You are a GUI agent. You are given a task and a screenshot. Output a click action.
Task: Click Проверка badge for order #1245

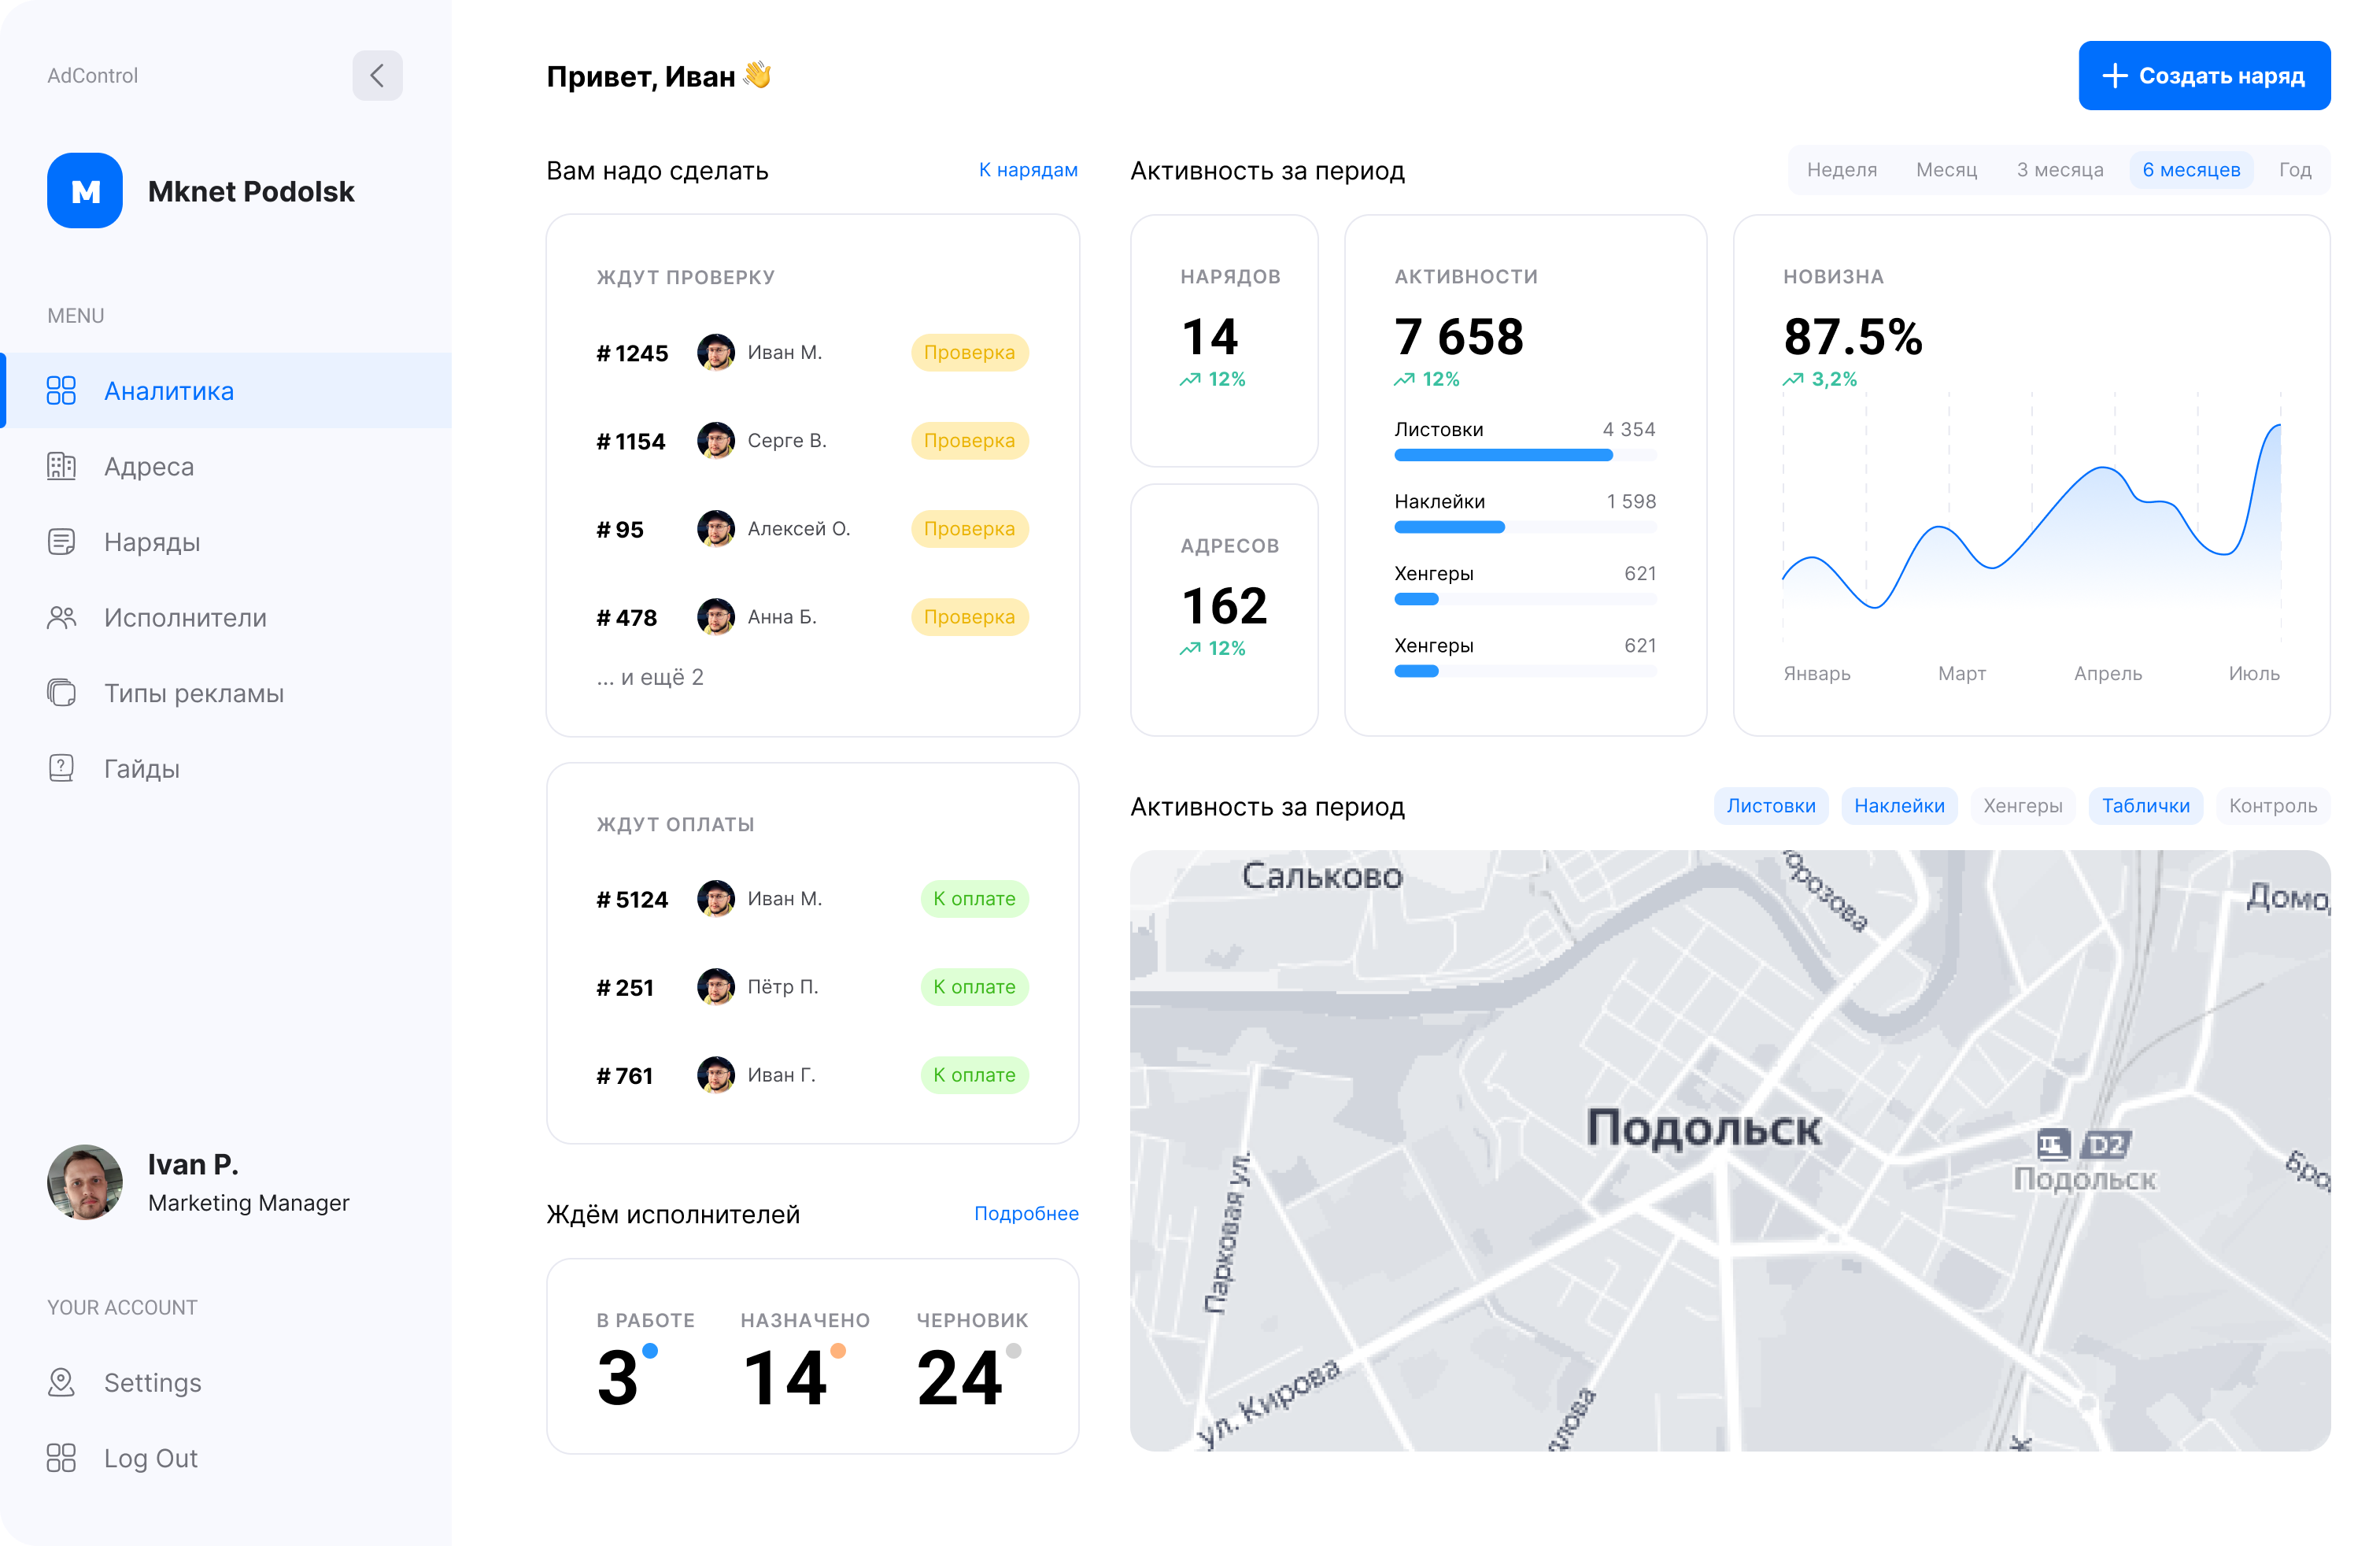click(x=969, y=352)
